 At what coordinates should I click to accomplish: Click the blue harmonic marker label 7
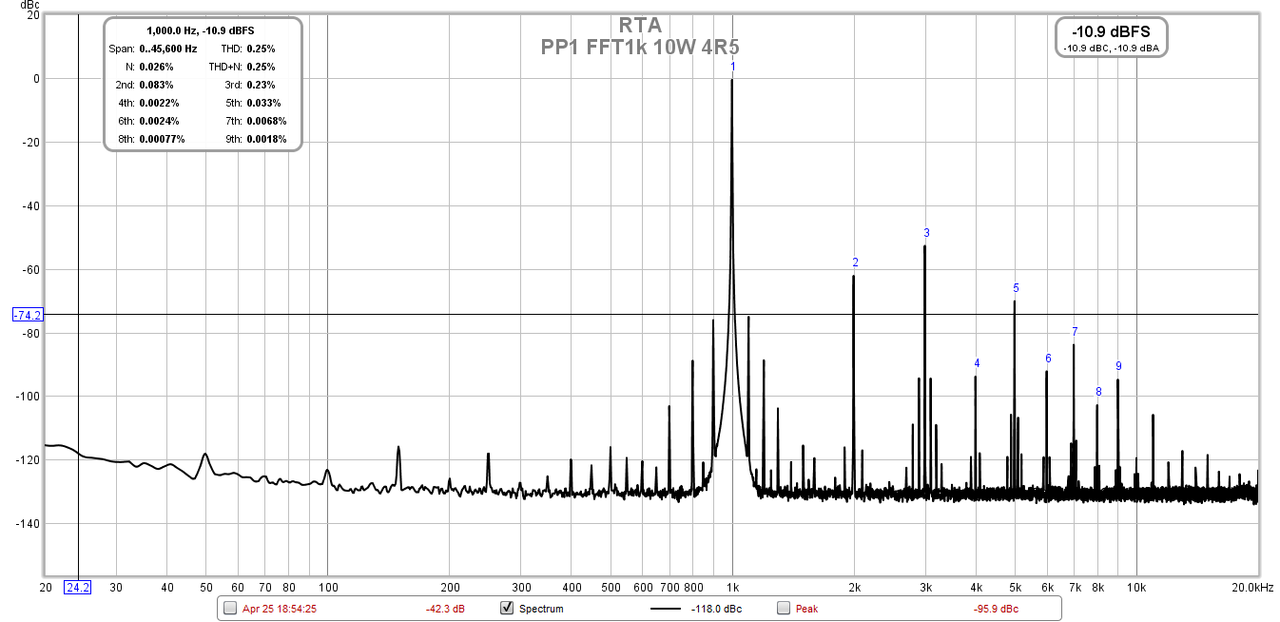[x=1075, y=331]
